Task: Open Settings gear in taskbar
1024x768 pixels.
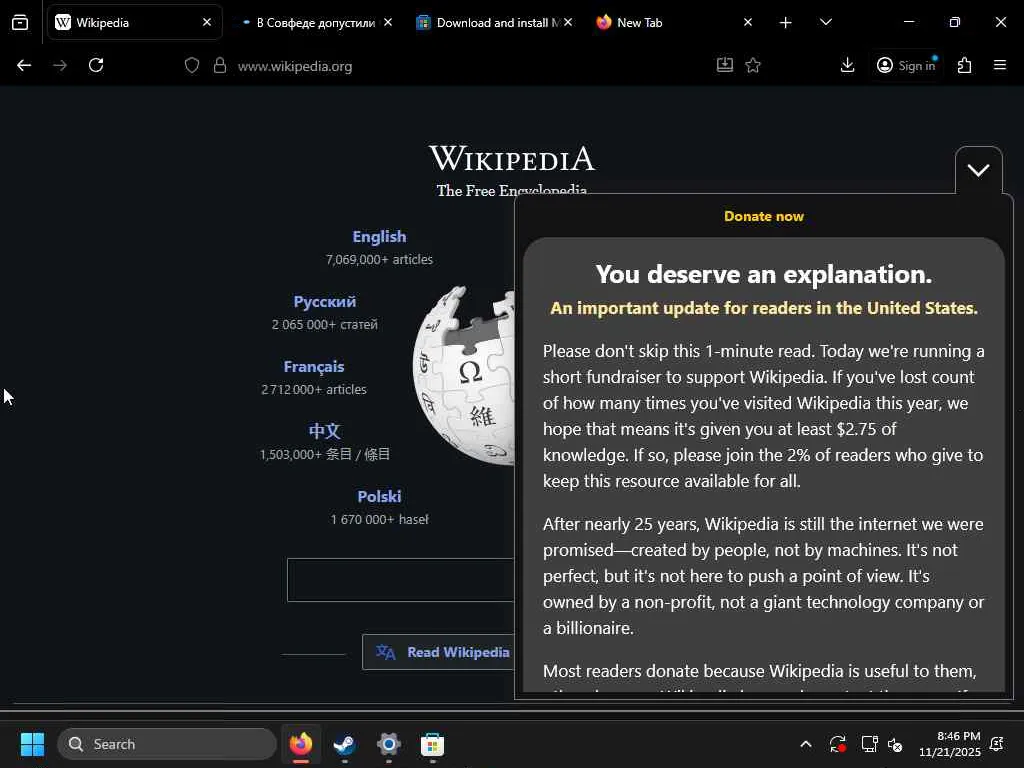Action: (389, 744)
